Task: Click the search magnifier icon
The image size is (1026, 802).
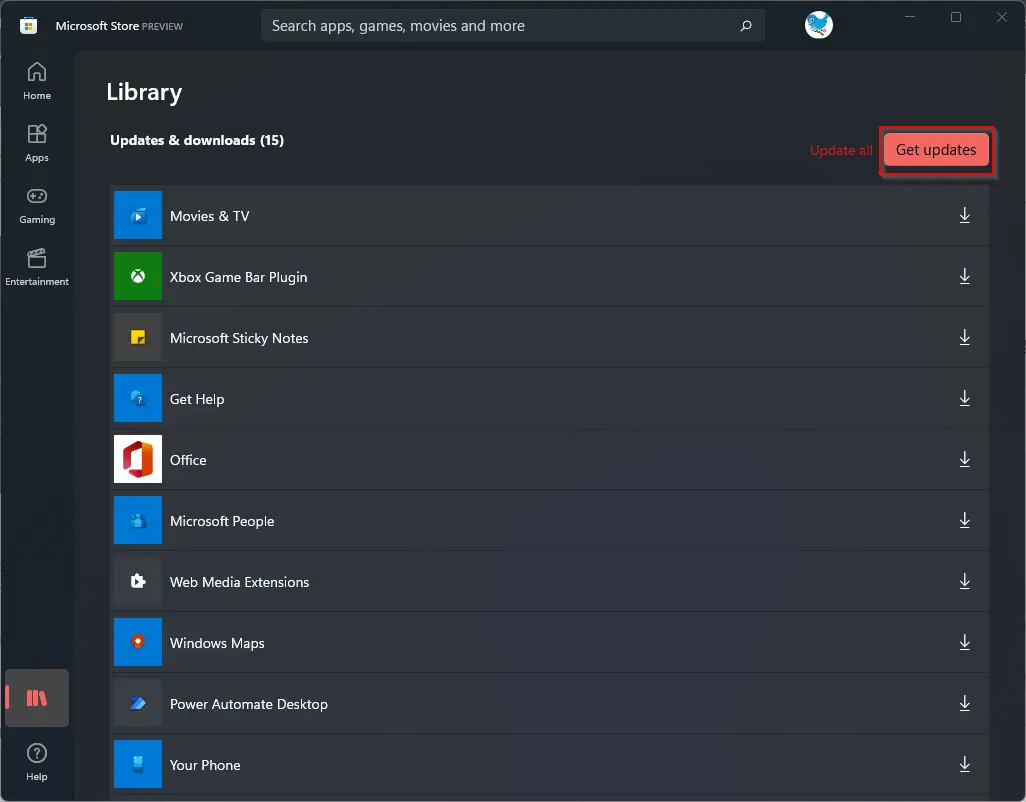Action: click(x=745, y=26)
